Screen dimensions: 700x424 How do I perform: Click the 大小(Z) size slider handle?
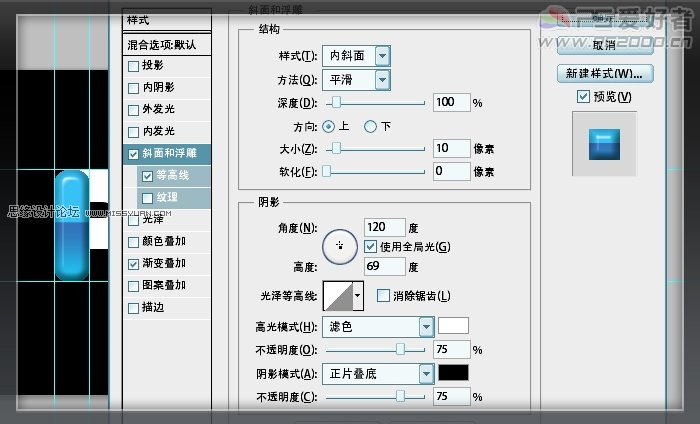(x=336, y=148)
